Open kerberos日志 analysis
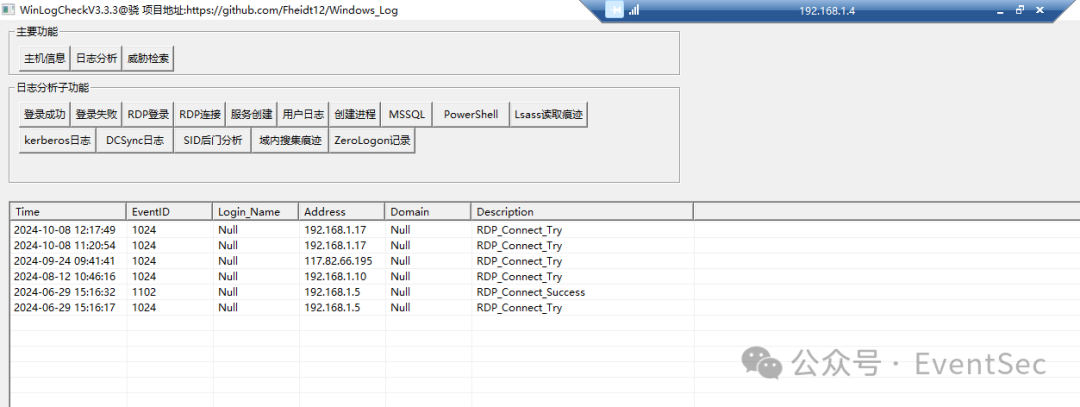This screenshot has width=1080, height=407. pos(57,141)
